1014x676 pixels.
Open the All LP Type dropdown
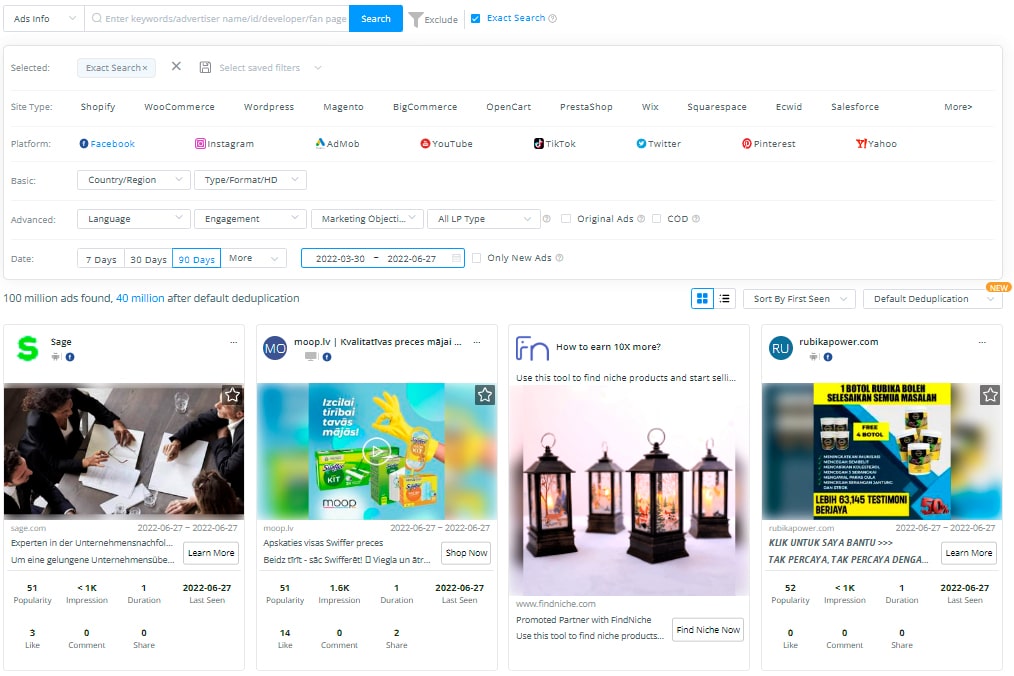coord(484,219)
